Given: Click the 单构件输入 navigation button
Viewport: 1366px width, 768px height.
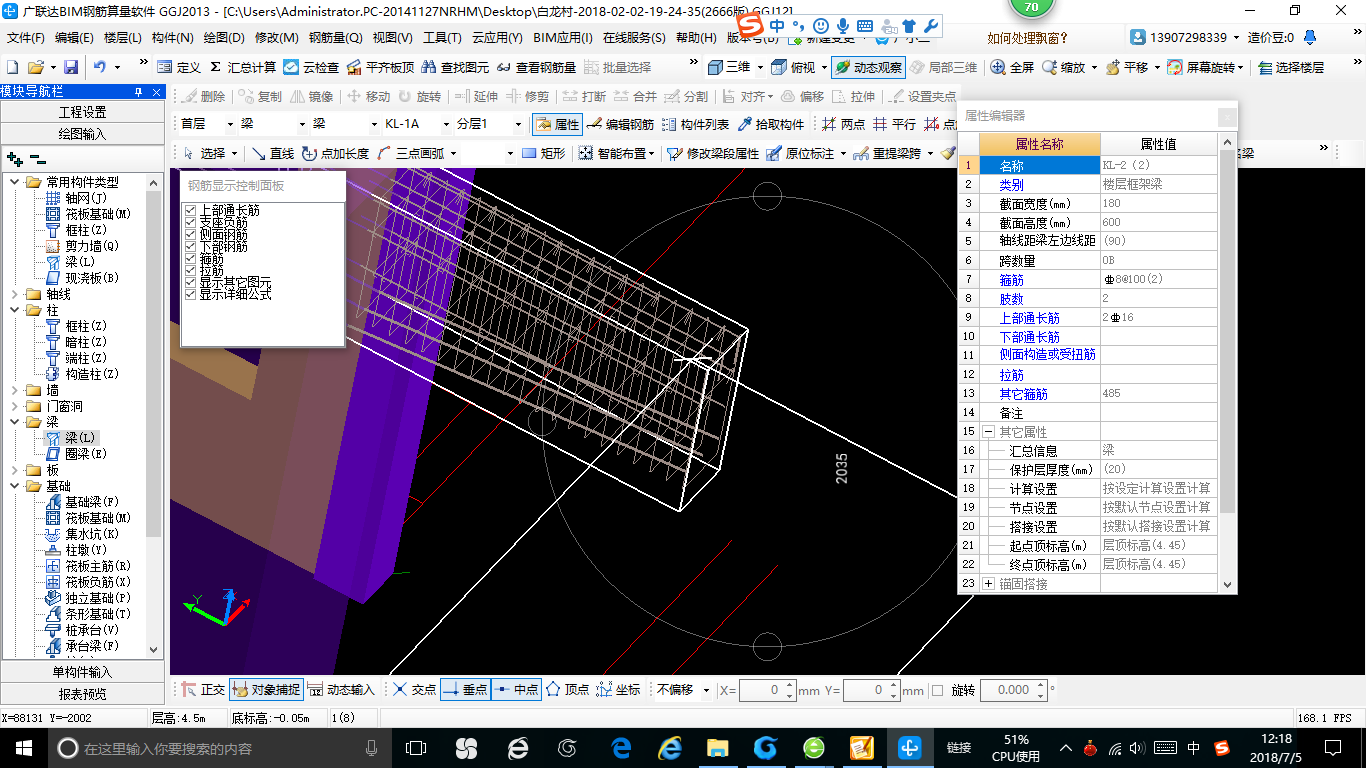Looking at the screenshot, I should coord(82,672).
